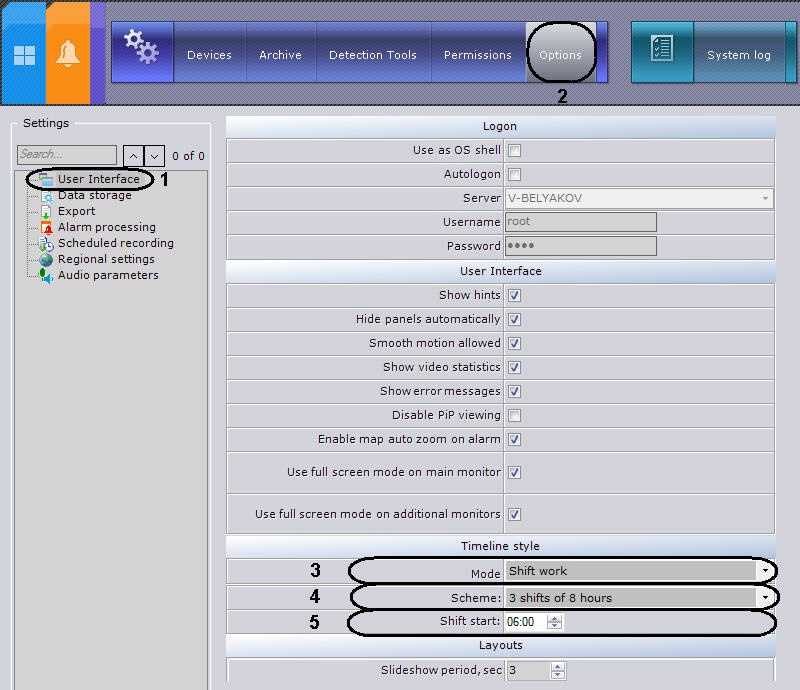Image resolution: width=800 pixels, height=690 pixels.
Task: Select Alarm processing settings item
Action: (107, 227)
